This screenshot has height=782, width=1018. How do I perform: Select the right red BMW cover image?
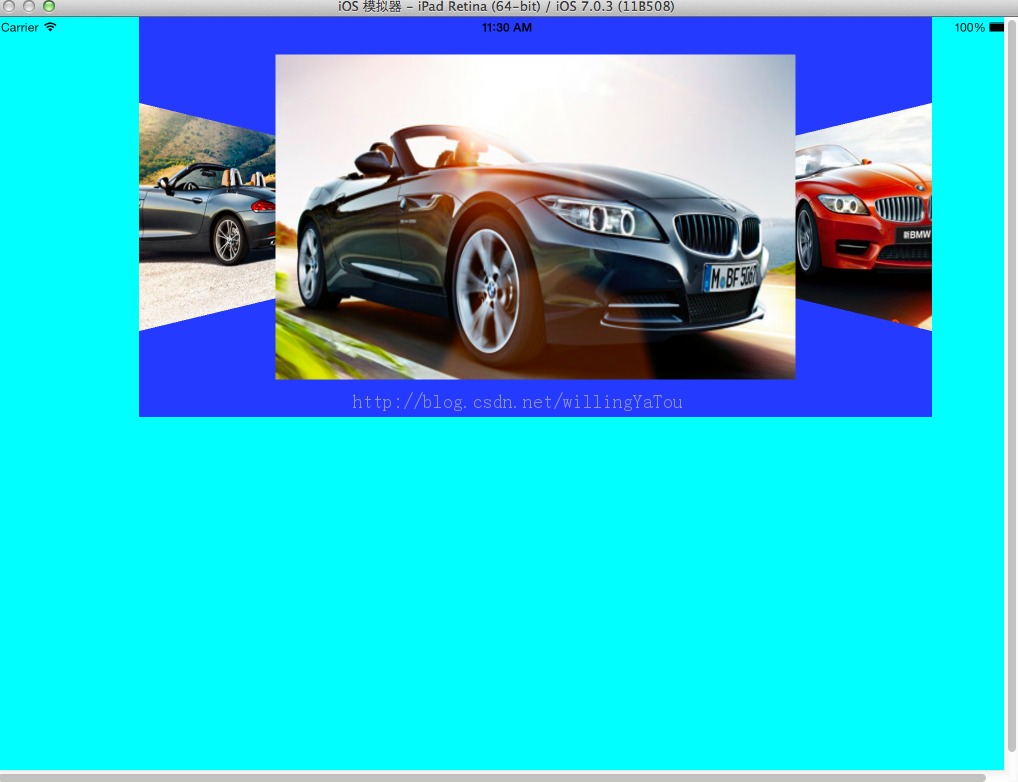[863, 217]
